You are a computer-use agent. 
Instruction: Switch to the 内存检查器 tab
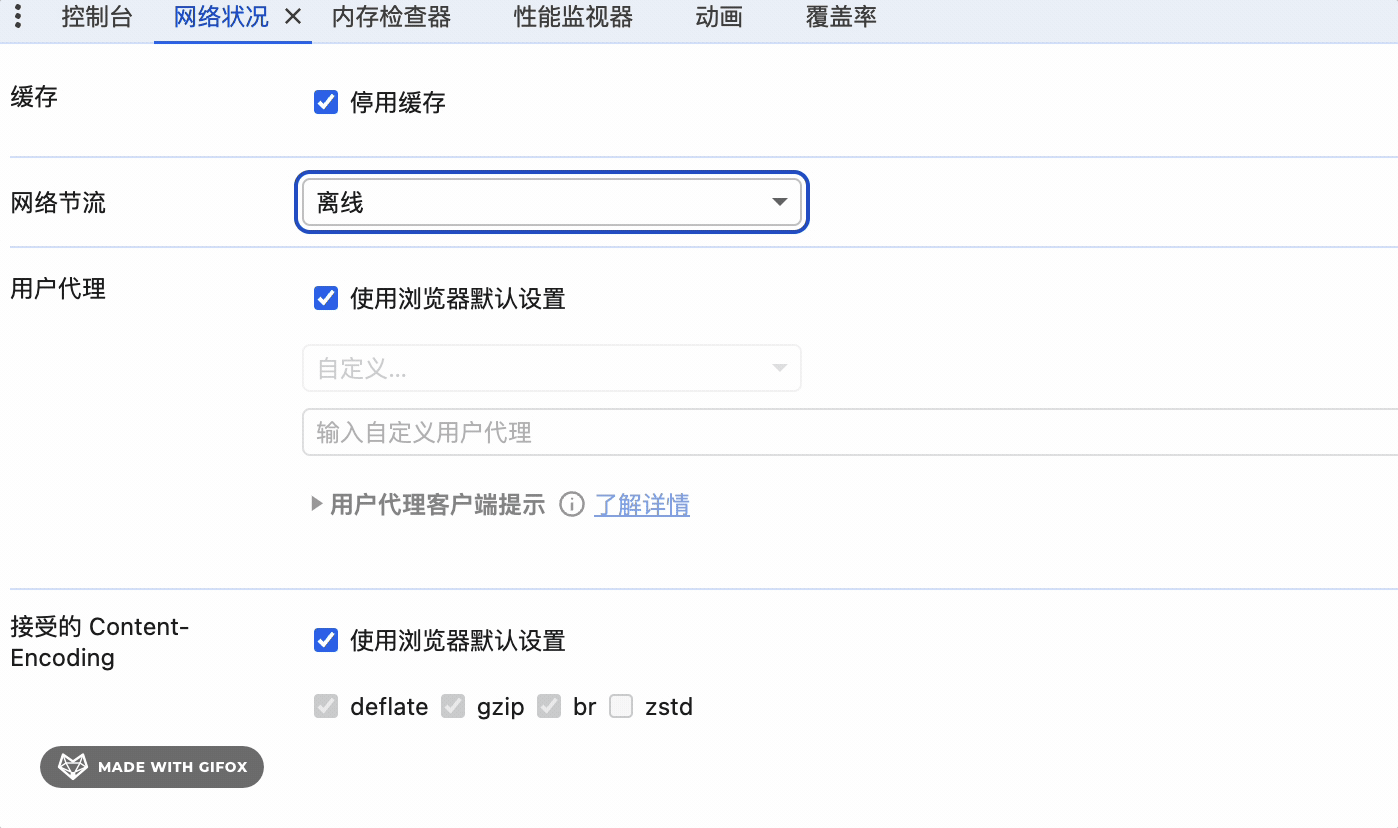(391, 17)
